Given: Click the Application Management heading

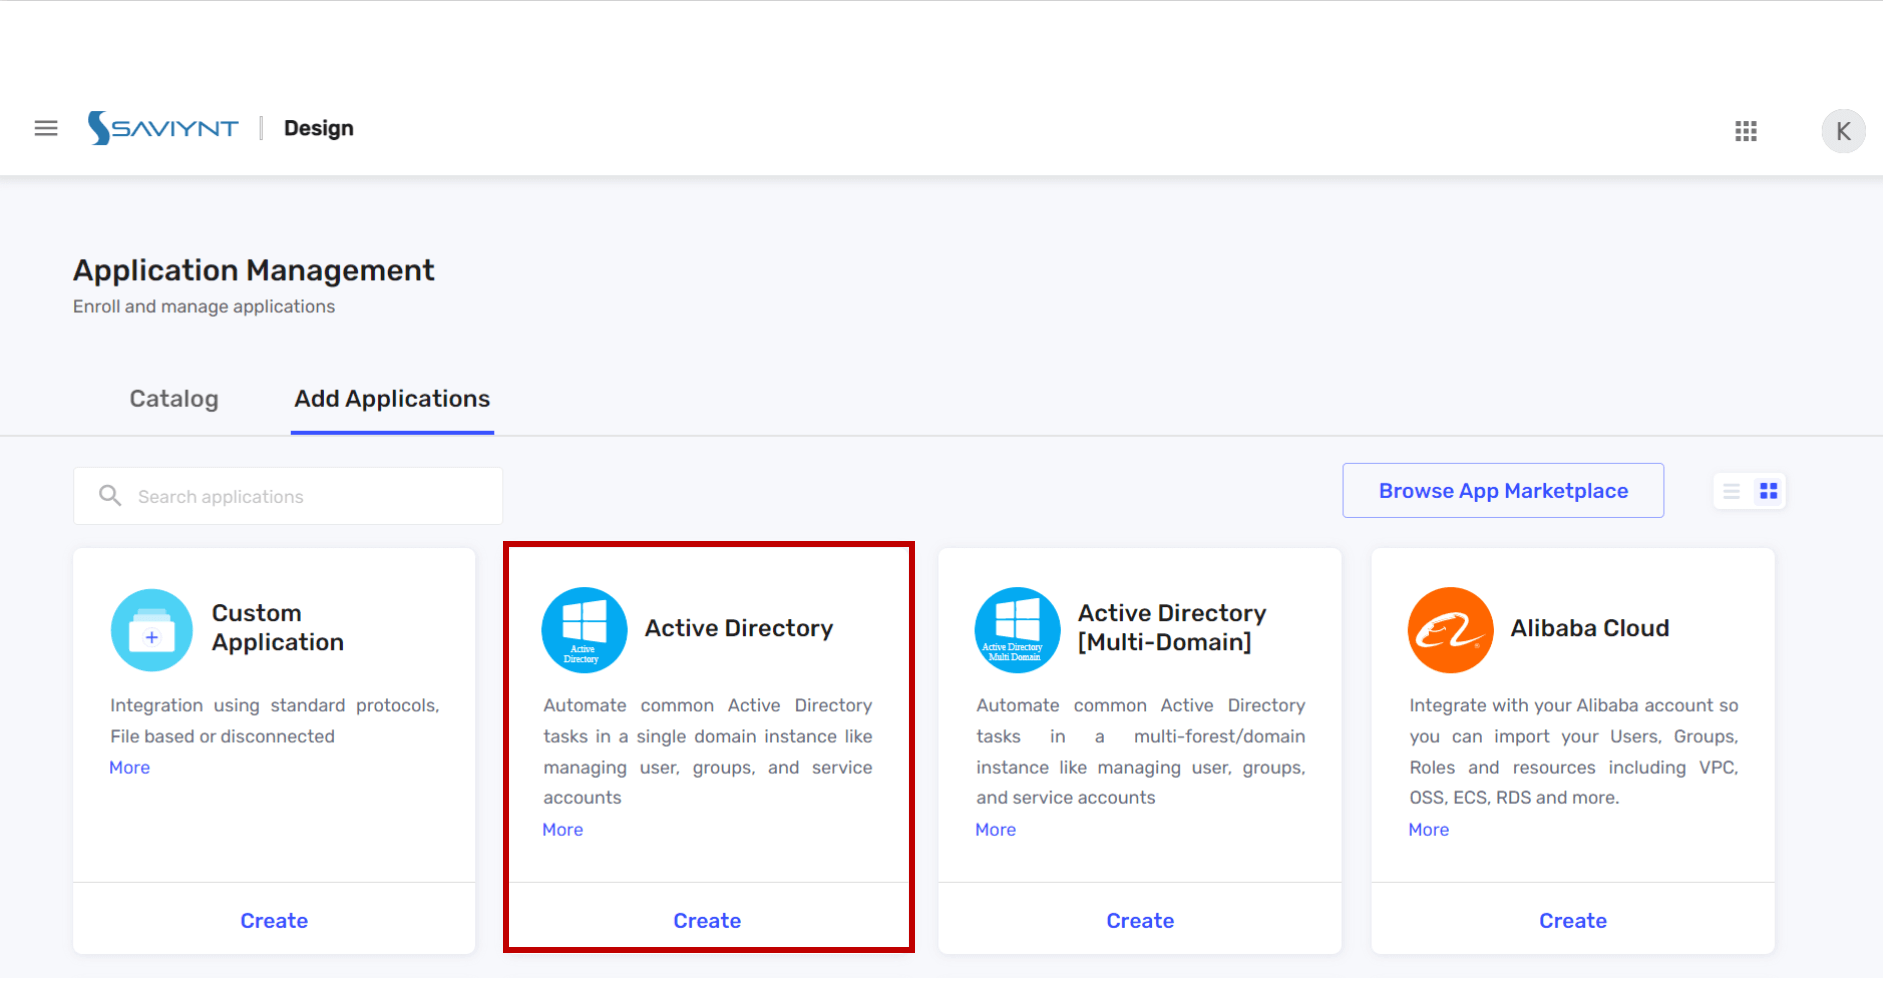Looking at the screenshot, I should [254, 271].
